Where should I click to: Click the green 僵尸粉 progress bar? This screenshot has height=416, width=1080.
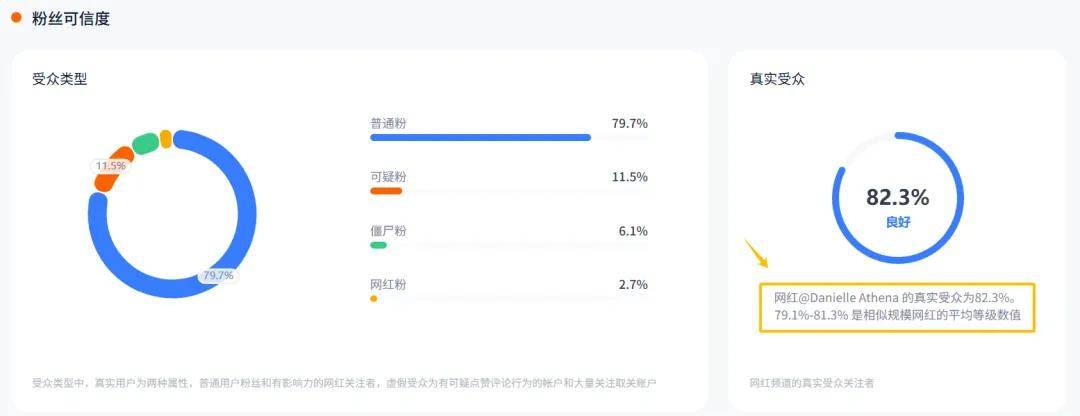pyautogui.click(x=378, y=245)
